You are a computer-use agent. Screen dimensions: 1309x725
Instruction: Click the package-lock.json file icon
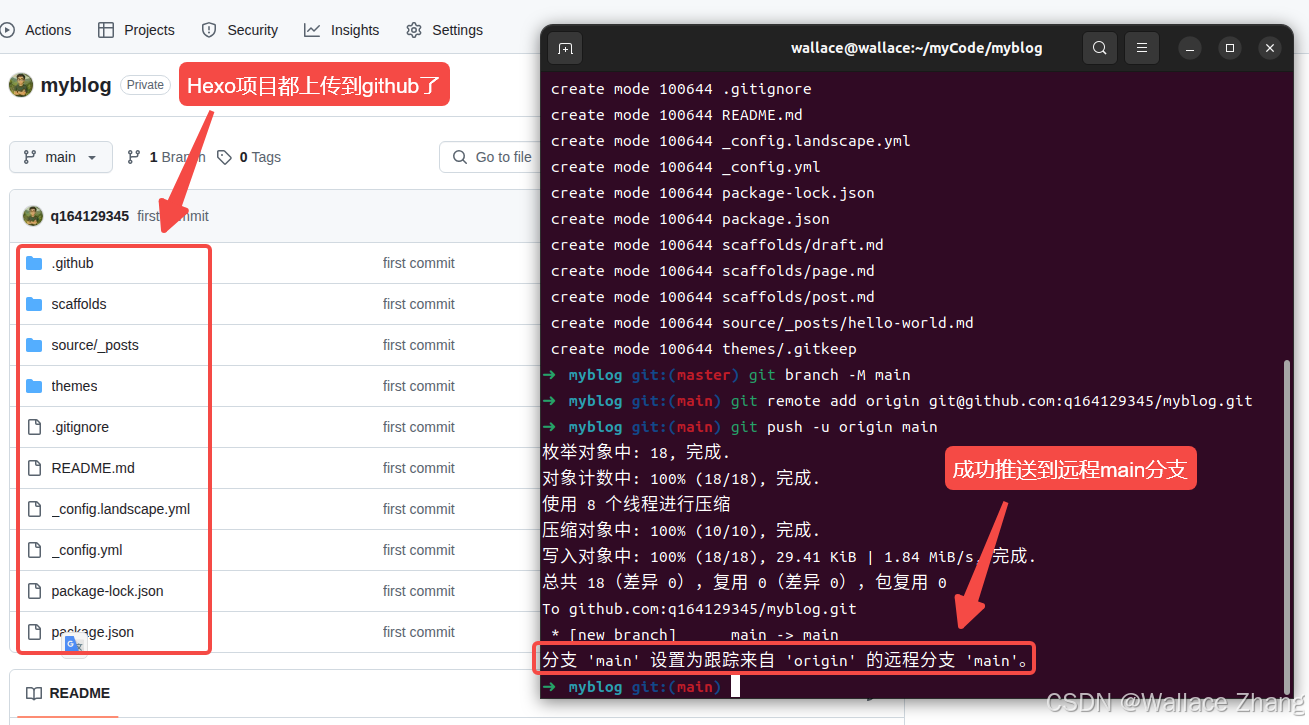point(34,591)
